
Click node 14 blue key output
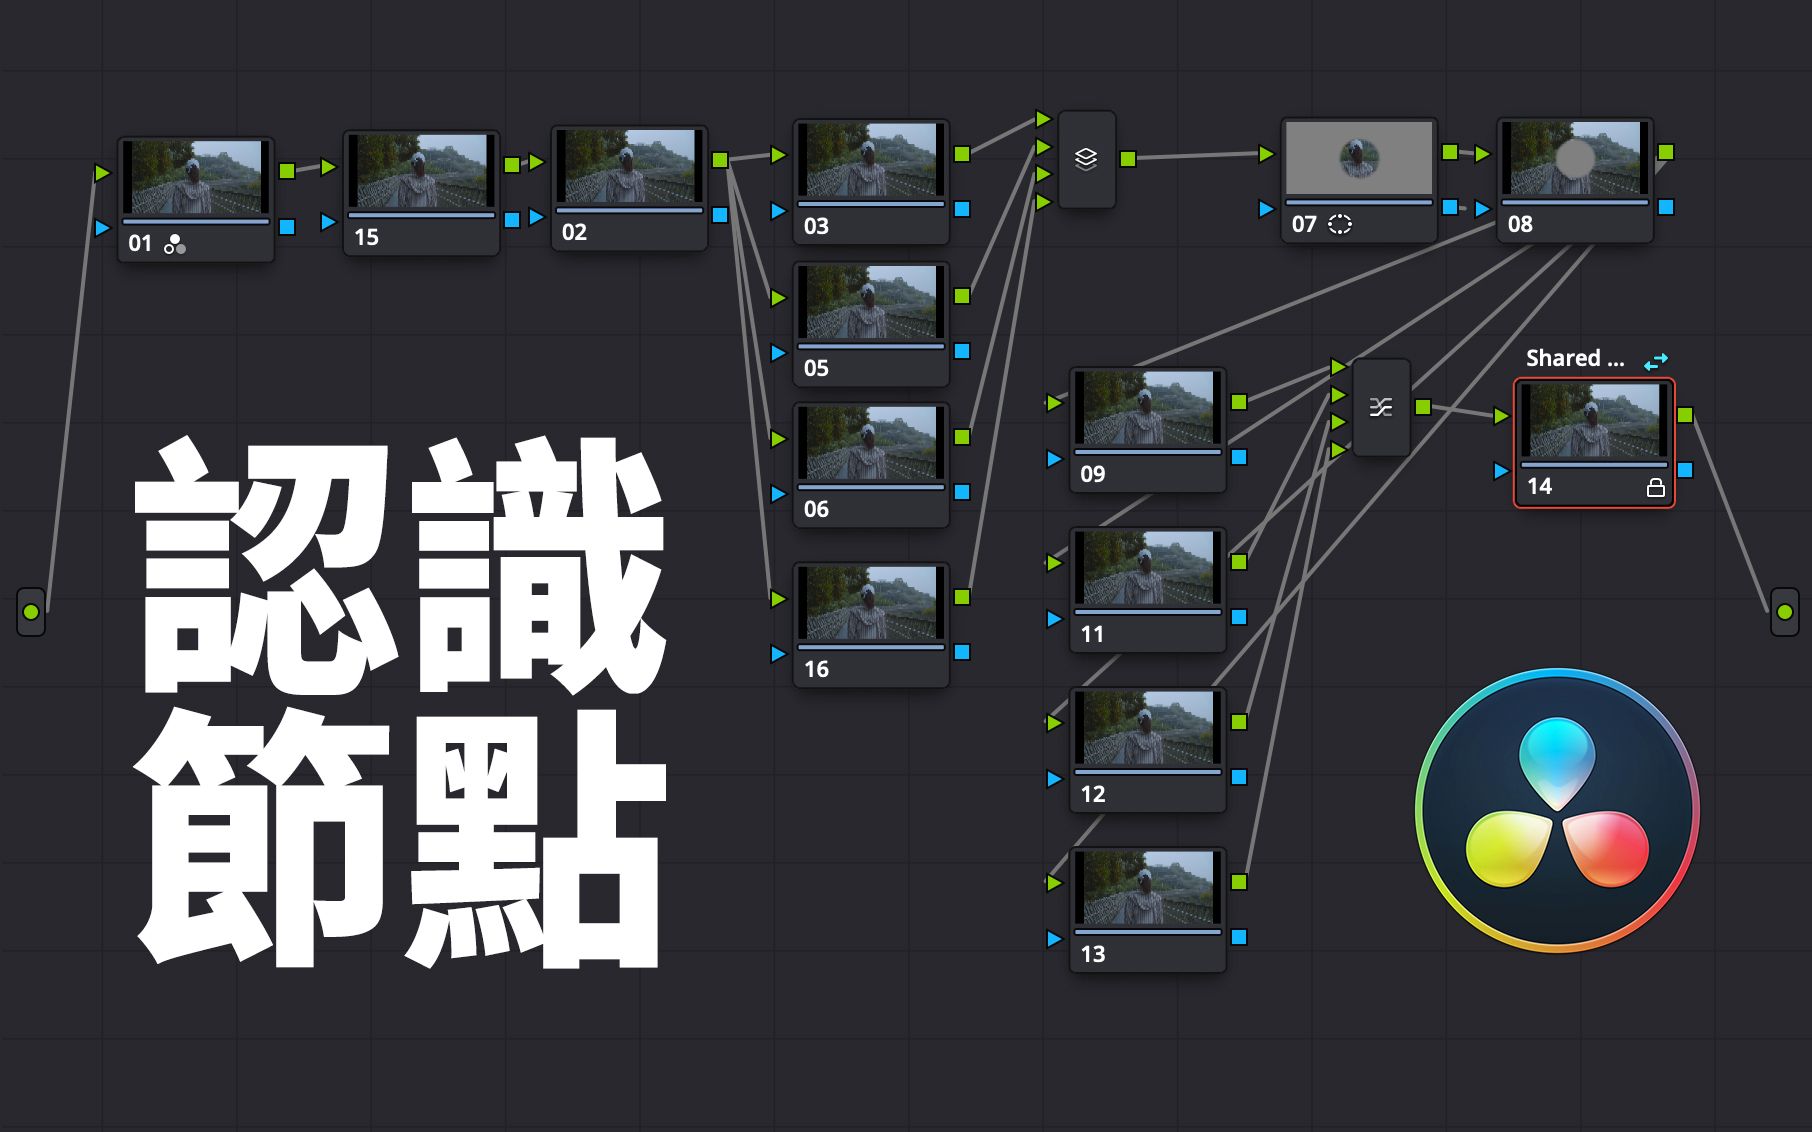(x=1685, y=470)
